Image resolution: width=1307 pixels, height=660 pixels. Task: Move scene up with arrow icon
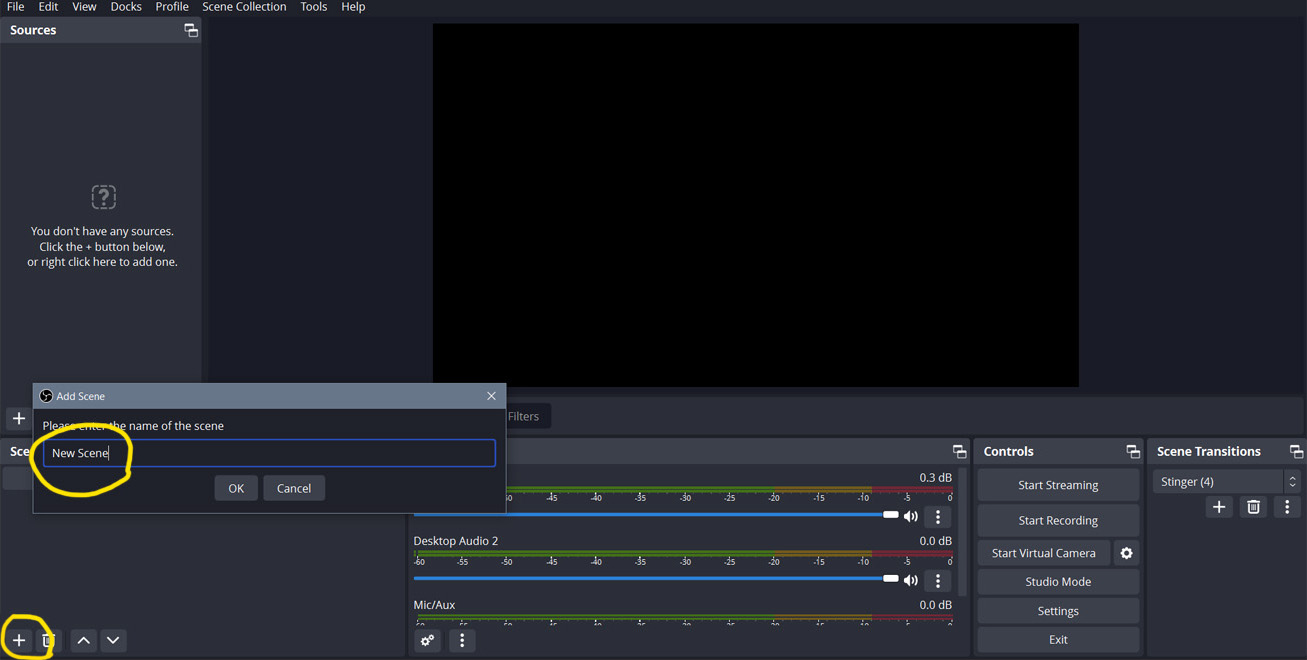click(84, 640)
